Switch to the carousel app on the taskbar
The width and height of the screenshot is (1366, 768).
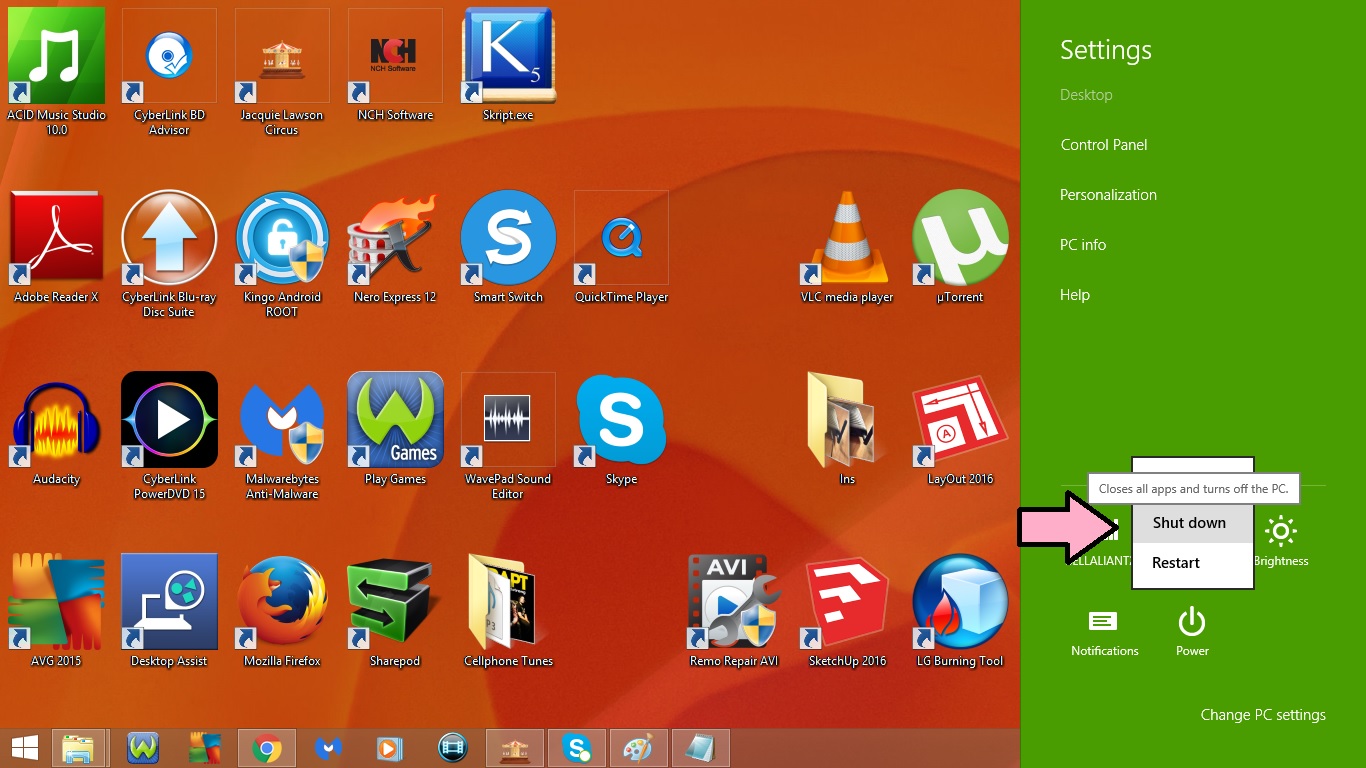pyautogui.click(x=515, y=748)
